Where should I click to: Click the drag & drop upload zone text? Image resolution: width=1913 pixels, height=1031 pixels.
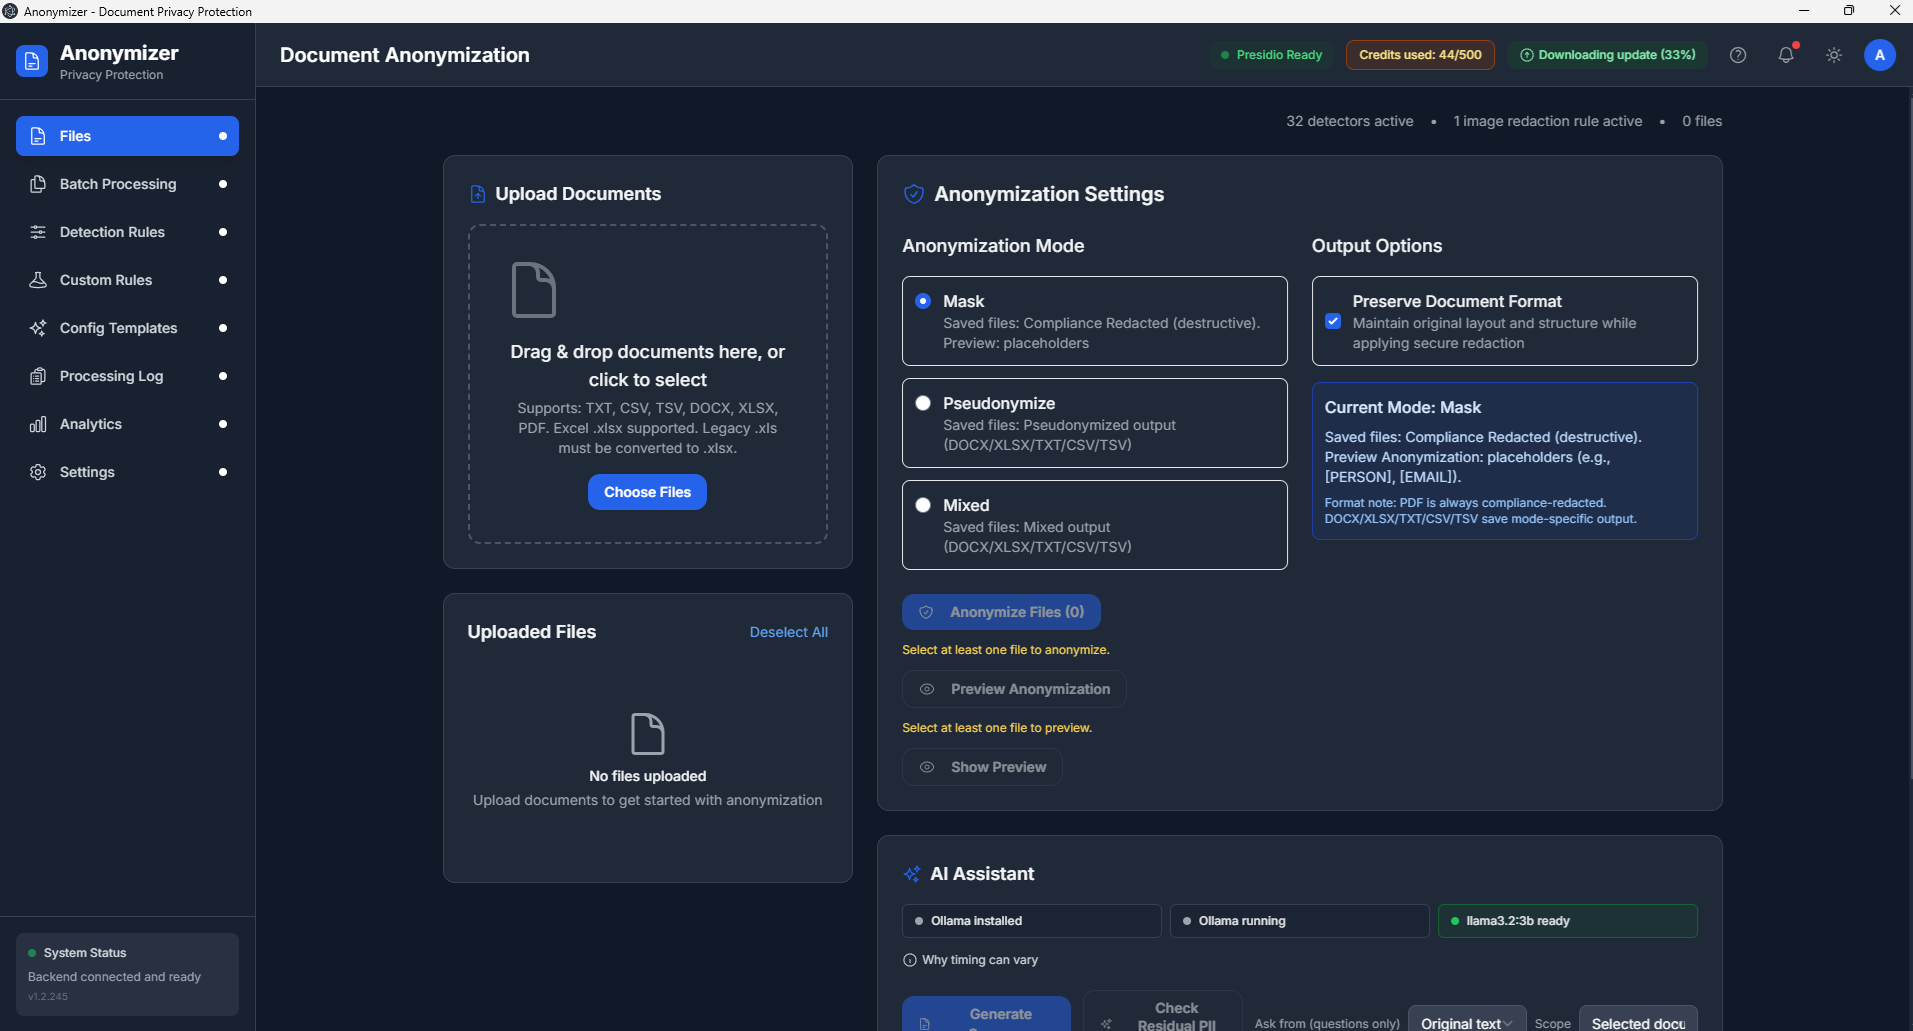coord(647,366)
